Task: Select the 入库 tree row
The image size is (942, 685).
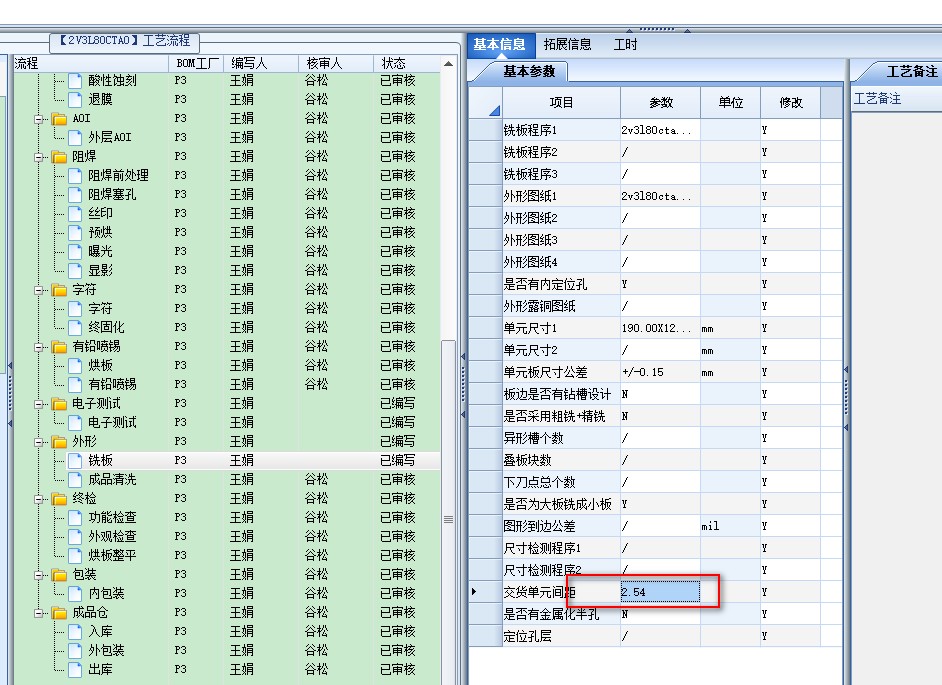Action: pos(226,632)
